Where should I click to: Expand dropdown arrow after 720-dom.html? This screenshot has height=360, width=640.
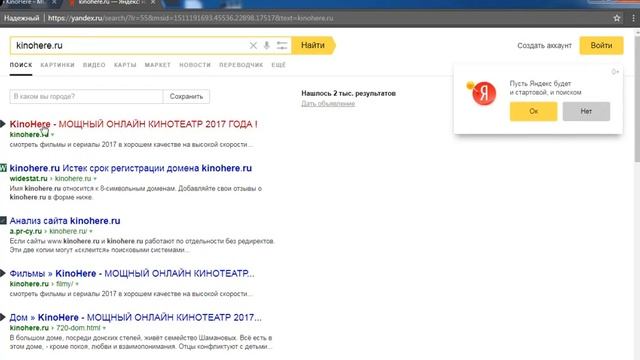point(104,328)
